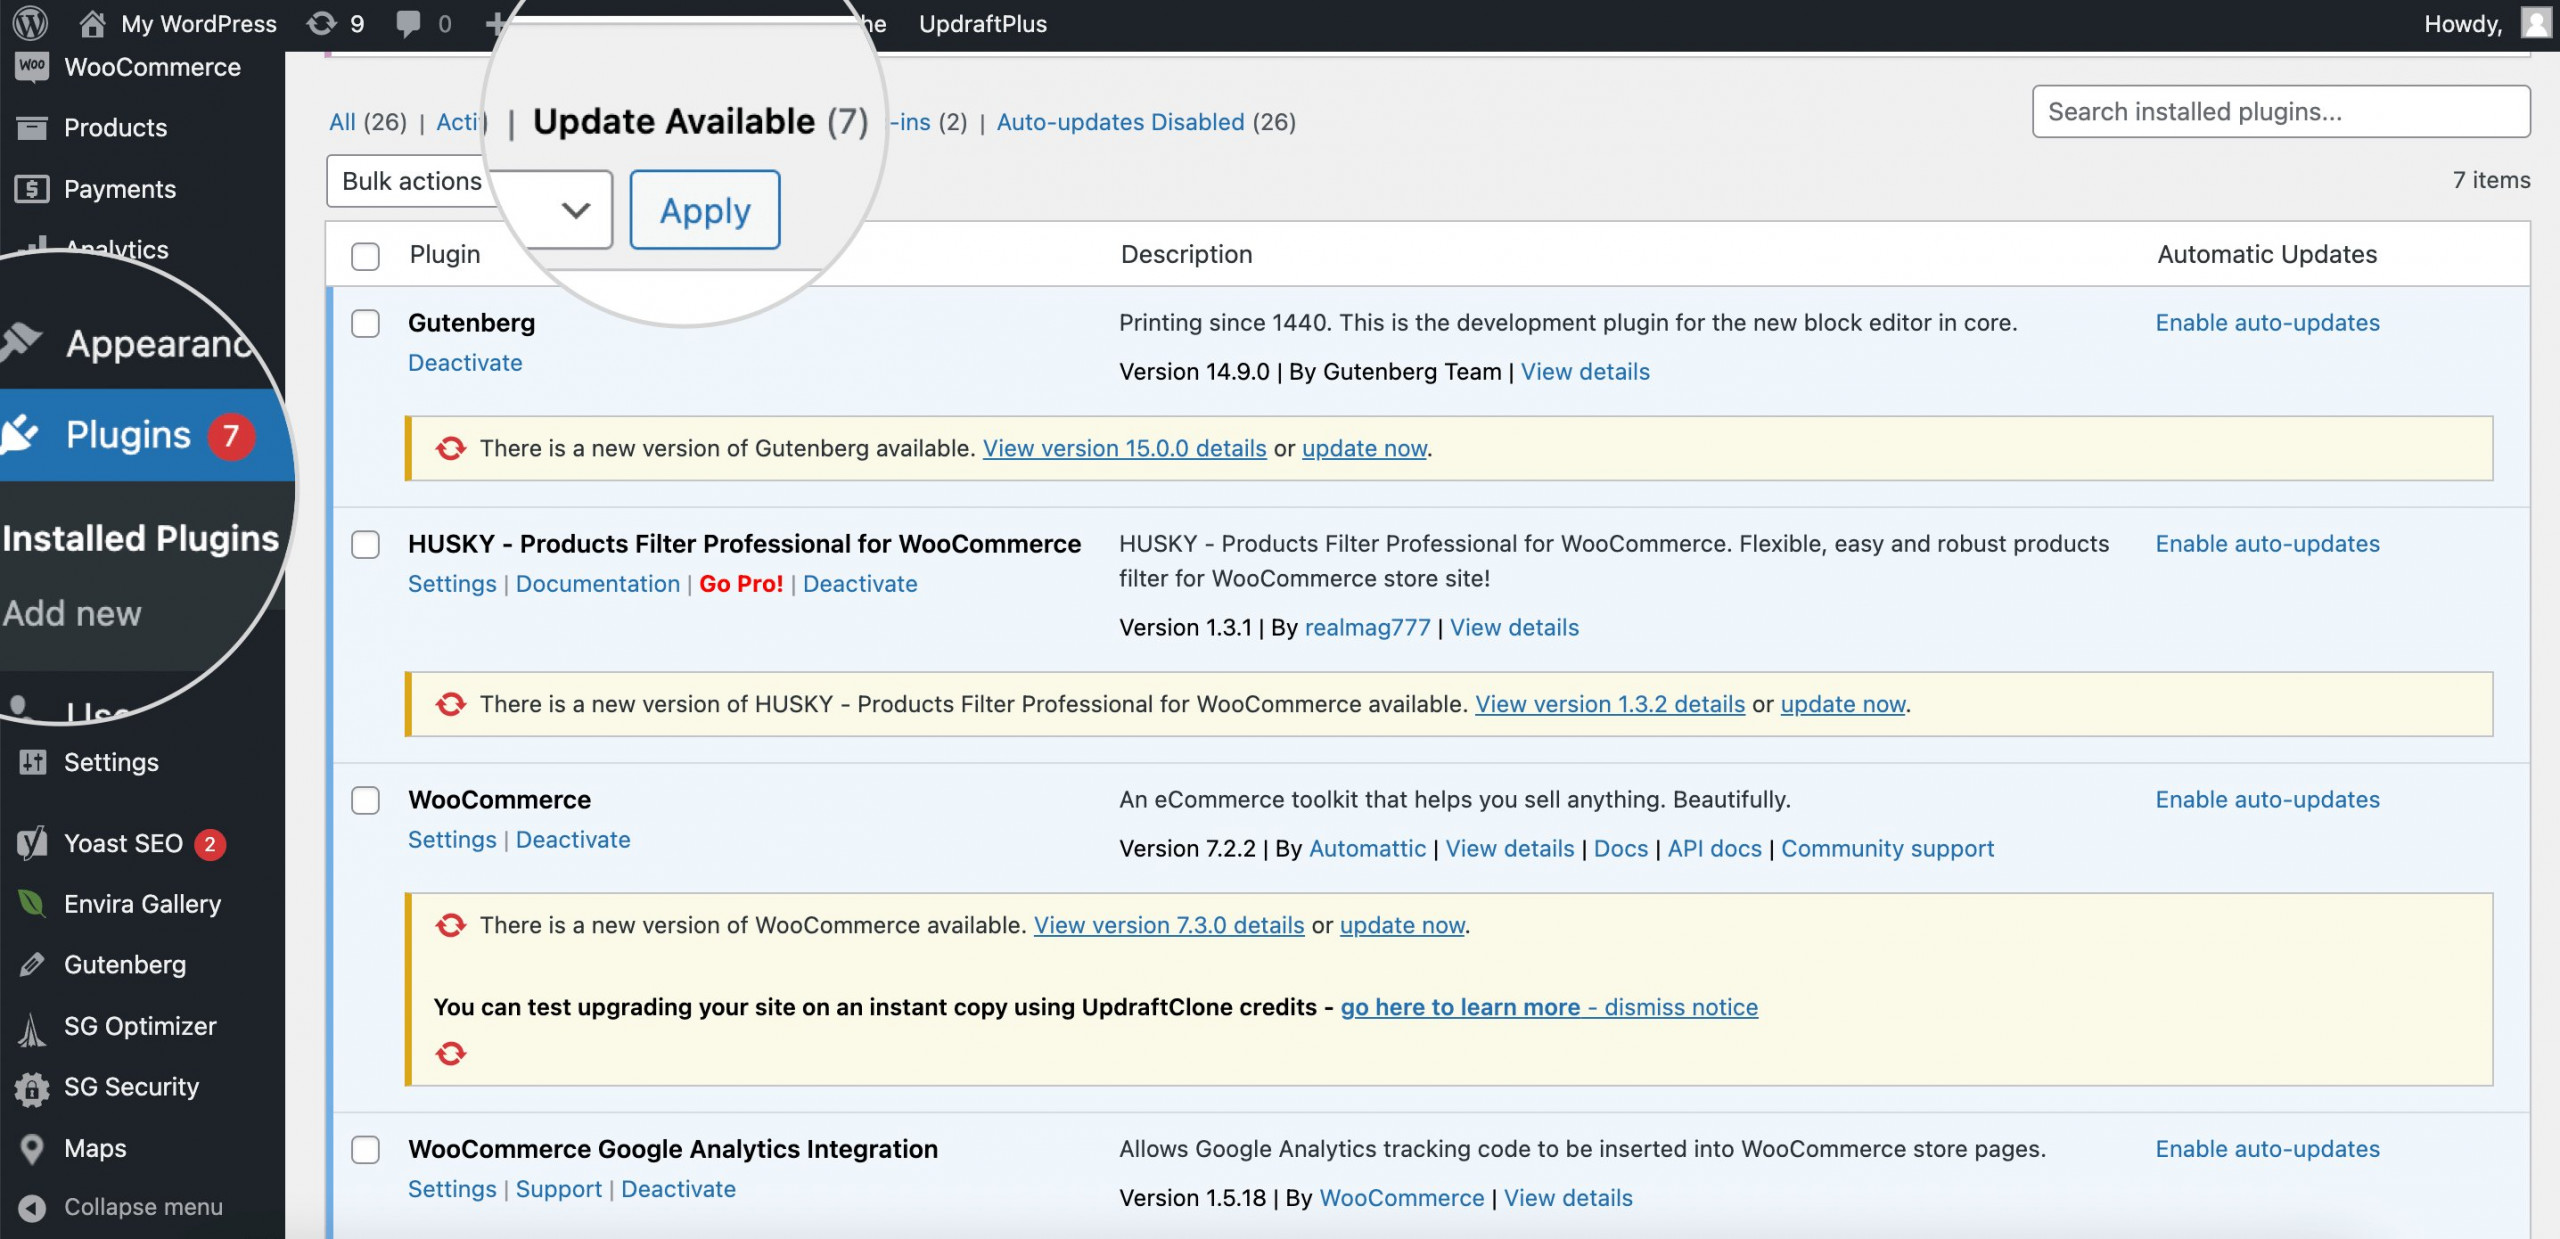
Task: Click the Collapse menu arrow icon
Action: 32,1207
